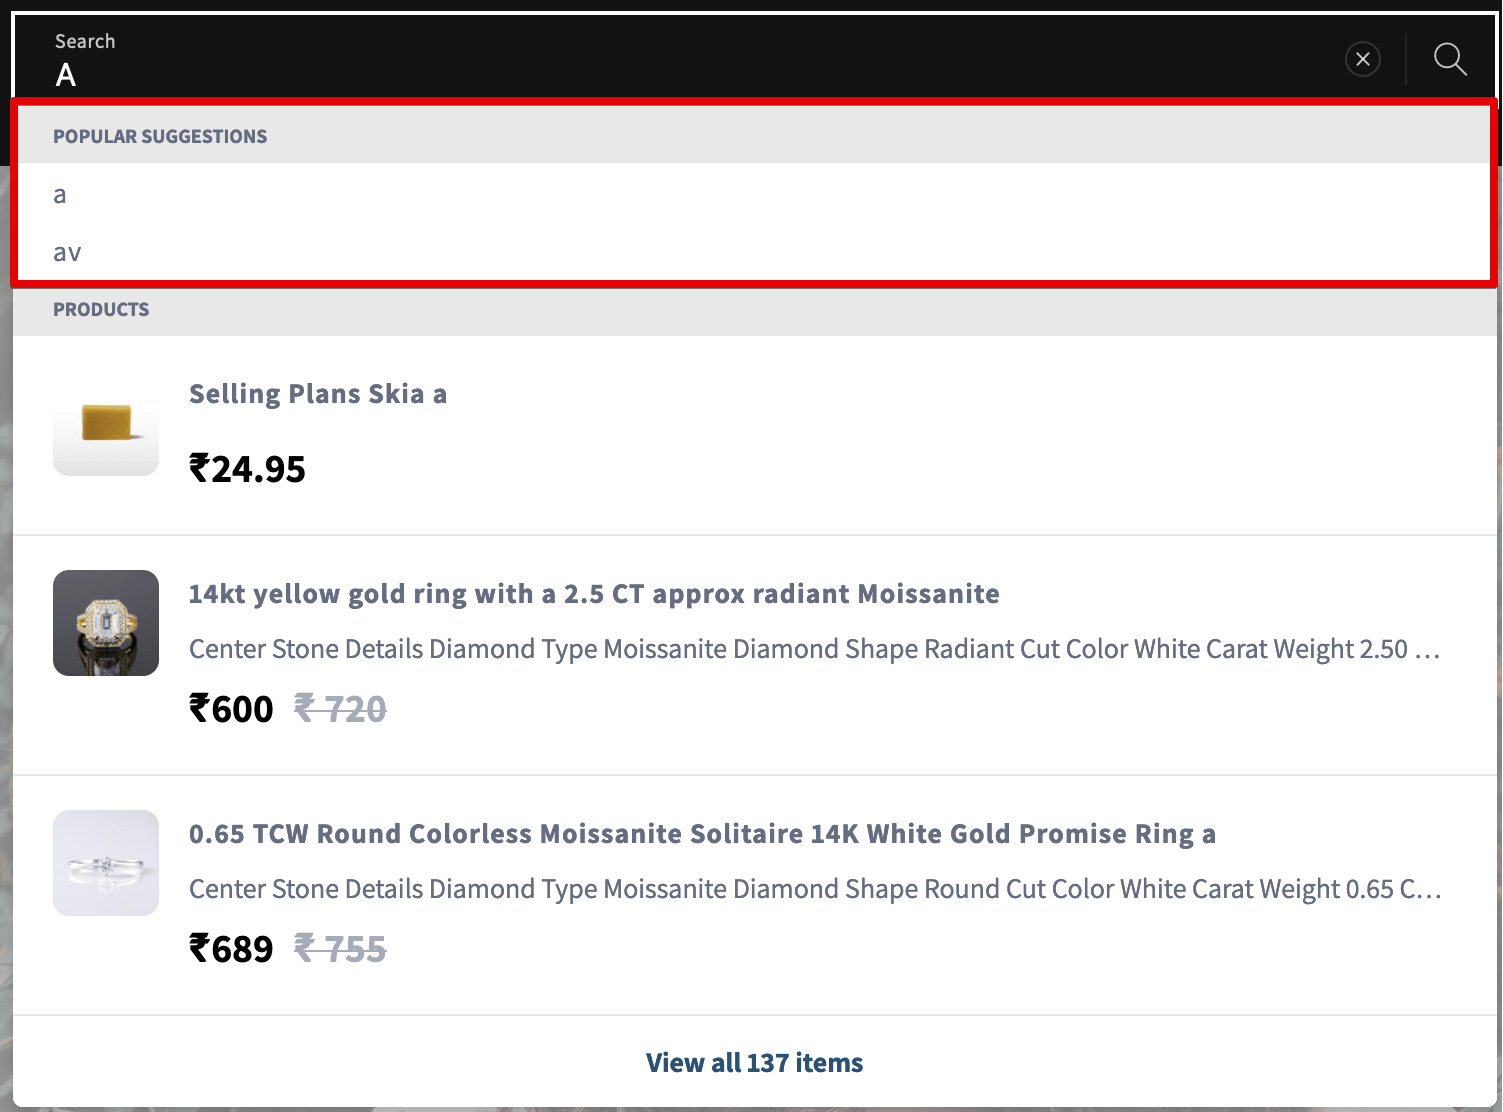
Task: Open the 0.65 TCW Round Colorless Moissanite ring
Action: coord(702,834)
